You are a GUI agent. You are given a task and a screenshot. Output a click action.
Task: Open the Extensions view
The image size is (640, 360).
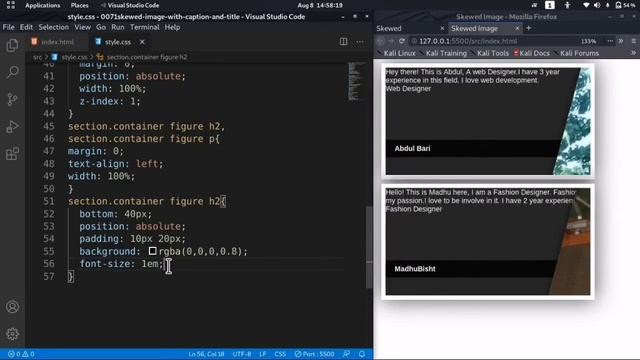pyautogui.click(x=12, y=154)
